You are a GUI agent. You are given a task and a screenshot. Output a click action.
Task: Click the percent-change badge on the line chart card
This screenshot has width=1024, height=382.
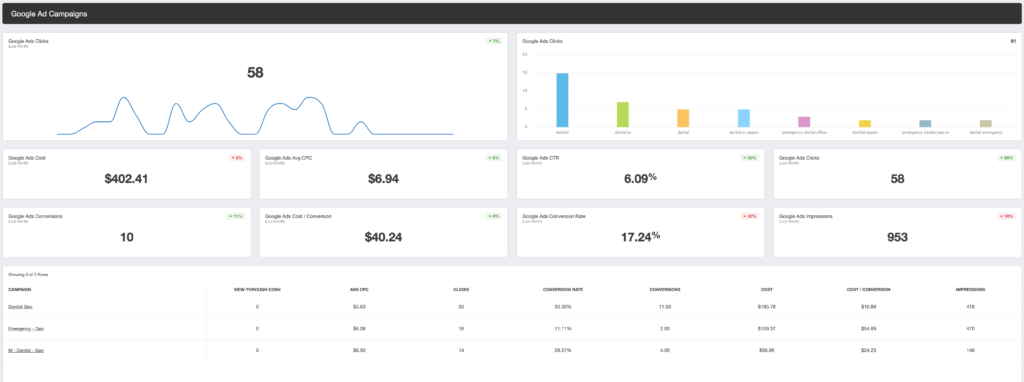[494, 40]
